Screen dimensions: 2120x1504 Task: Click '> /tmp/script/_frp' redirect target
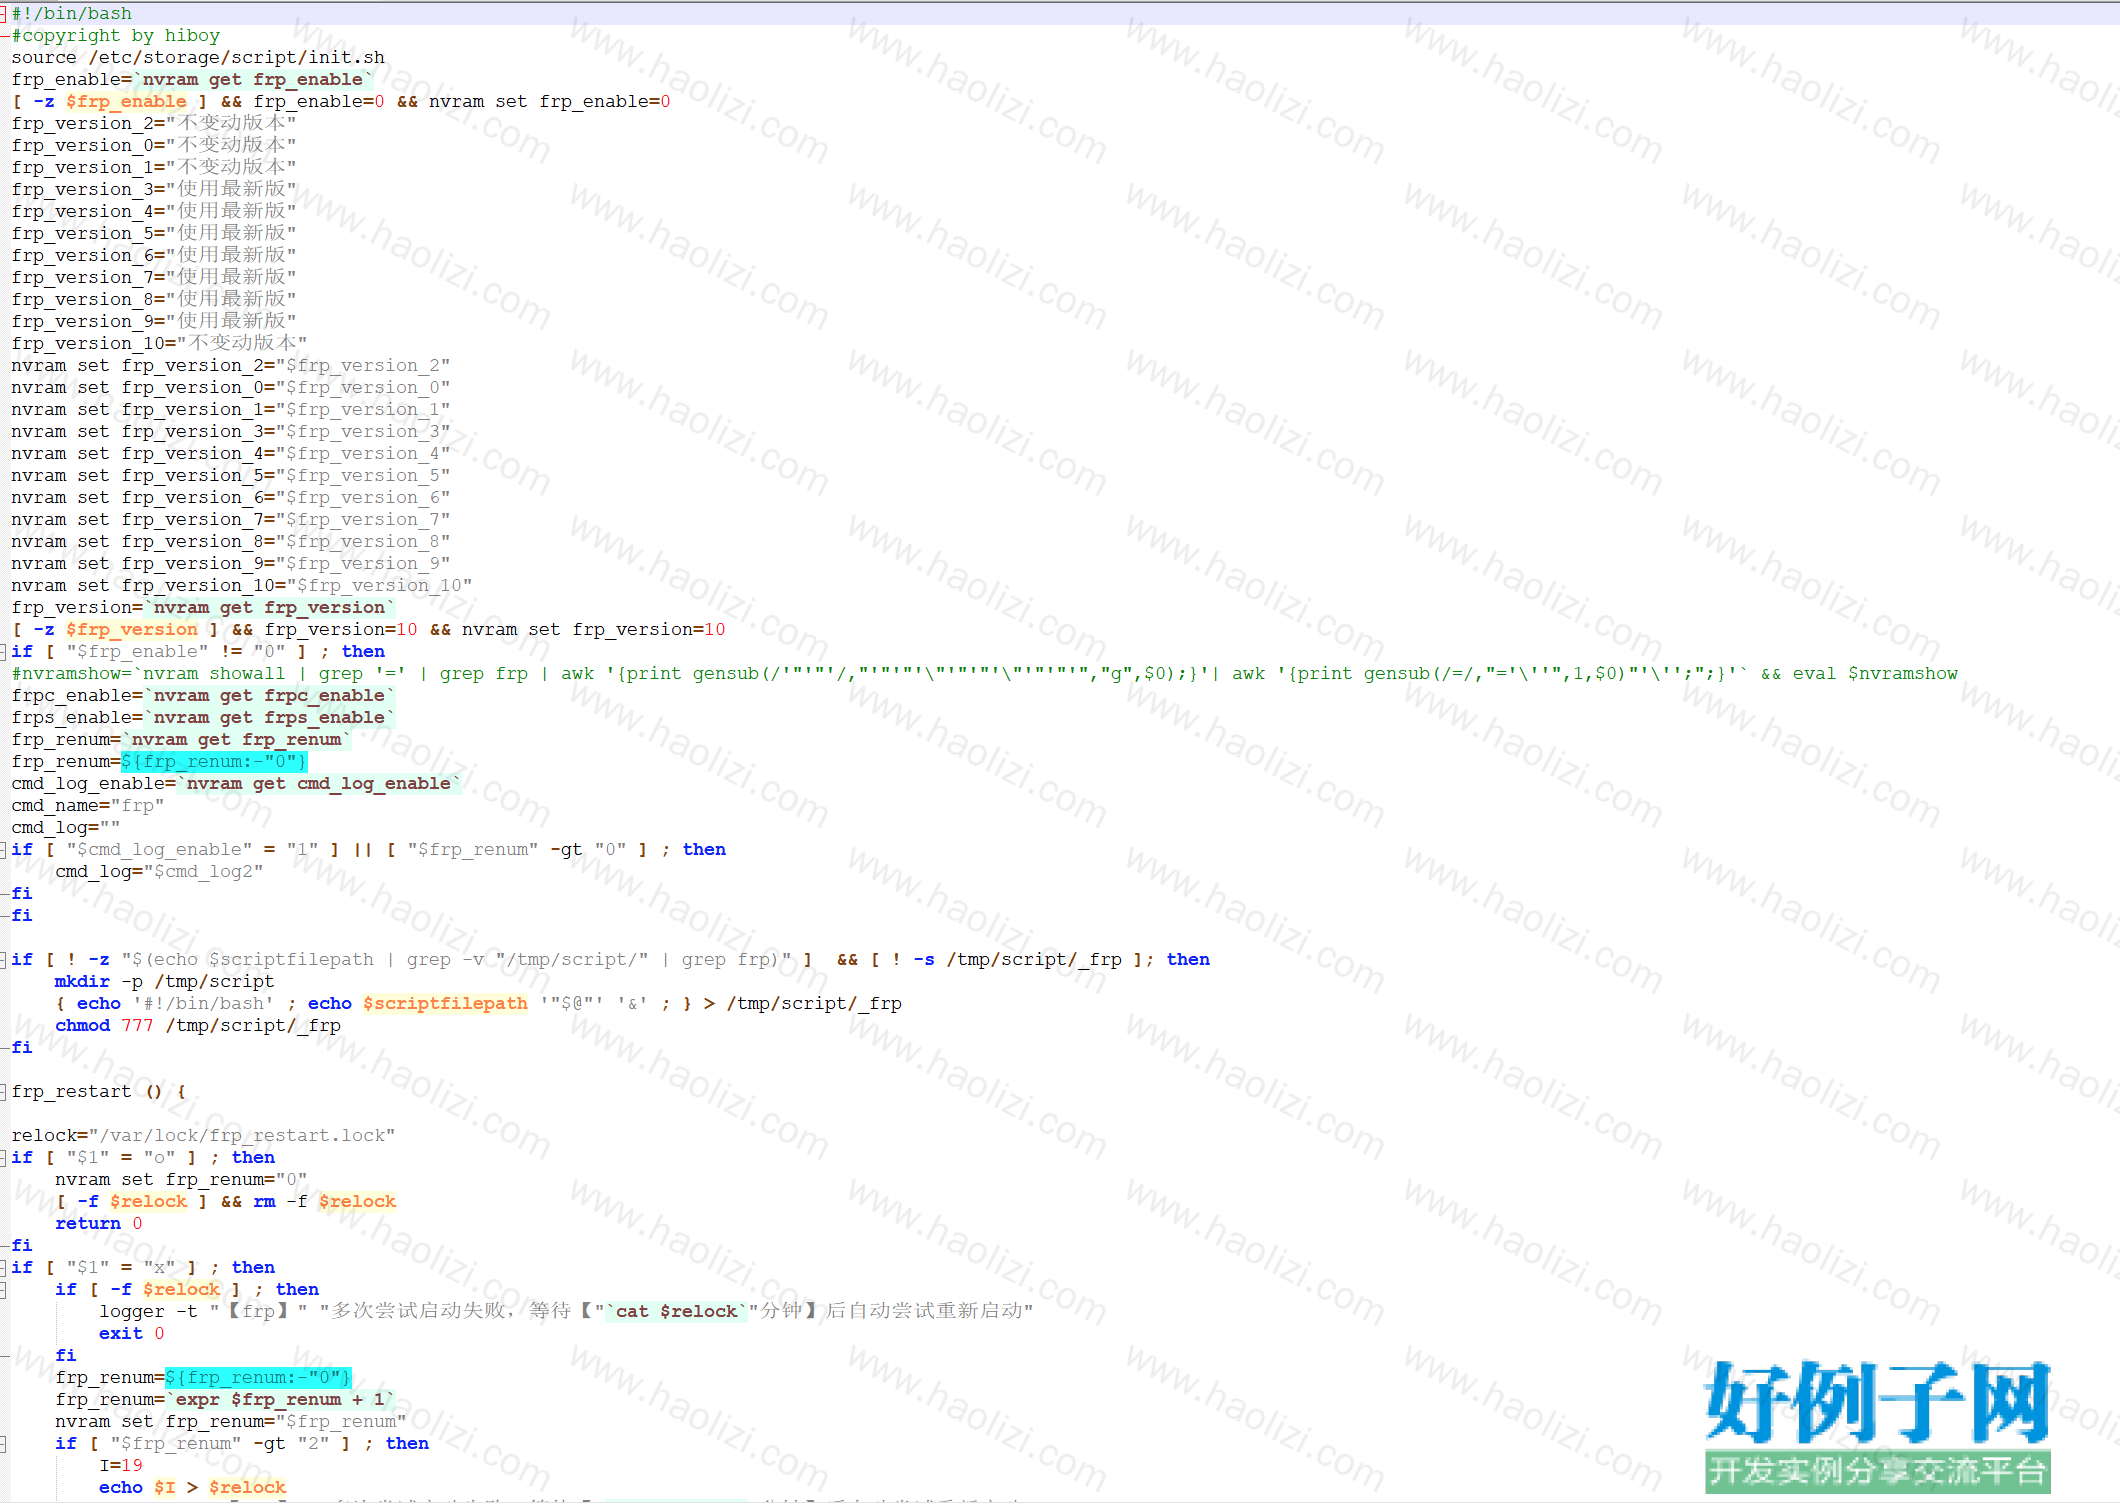(803, 1003)
